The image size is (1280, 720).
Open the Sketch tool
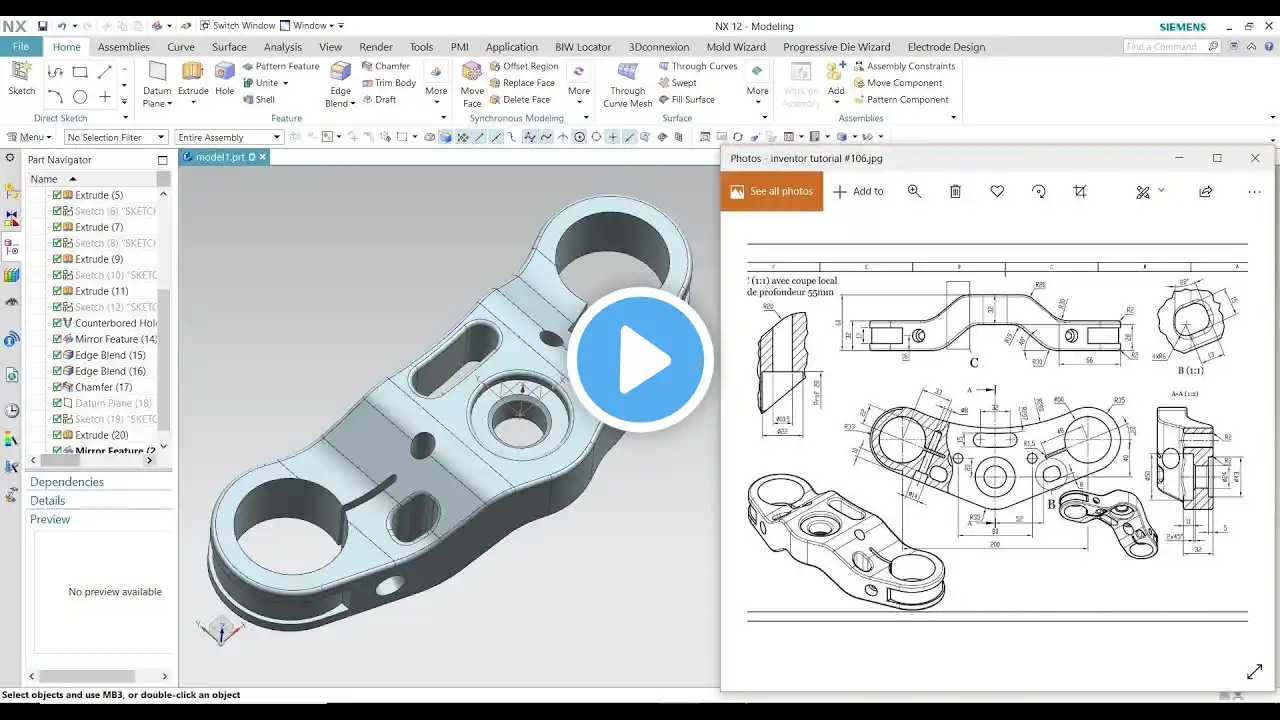click(22, 78)
